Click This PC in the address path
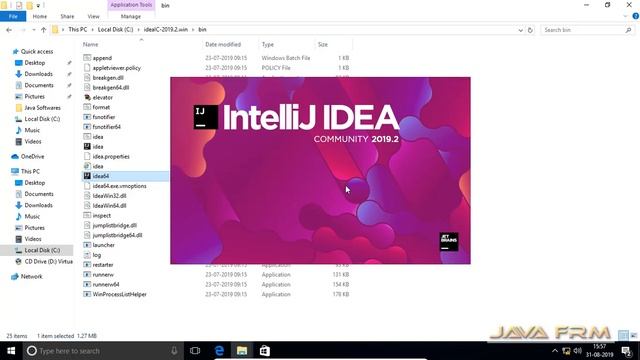Viewport: 640px width, 360px height. (78, 30)
